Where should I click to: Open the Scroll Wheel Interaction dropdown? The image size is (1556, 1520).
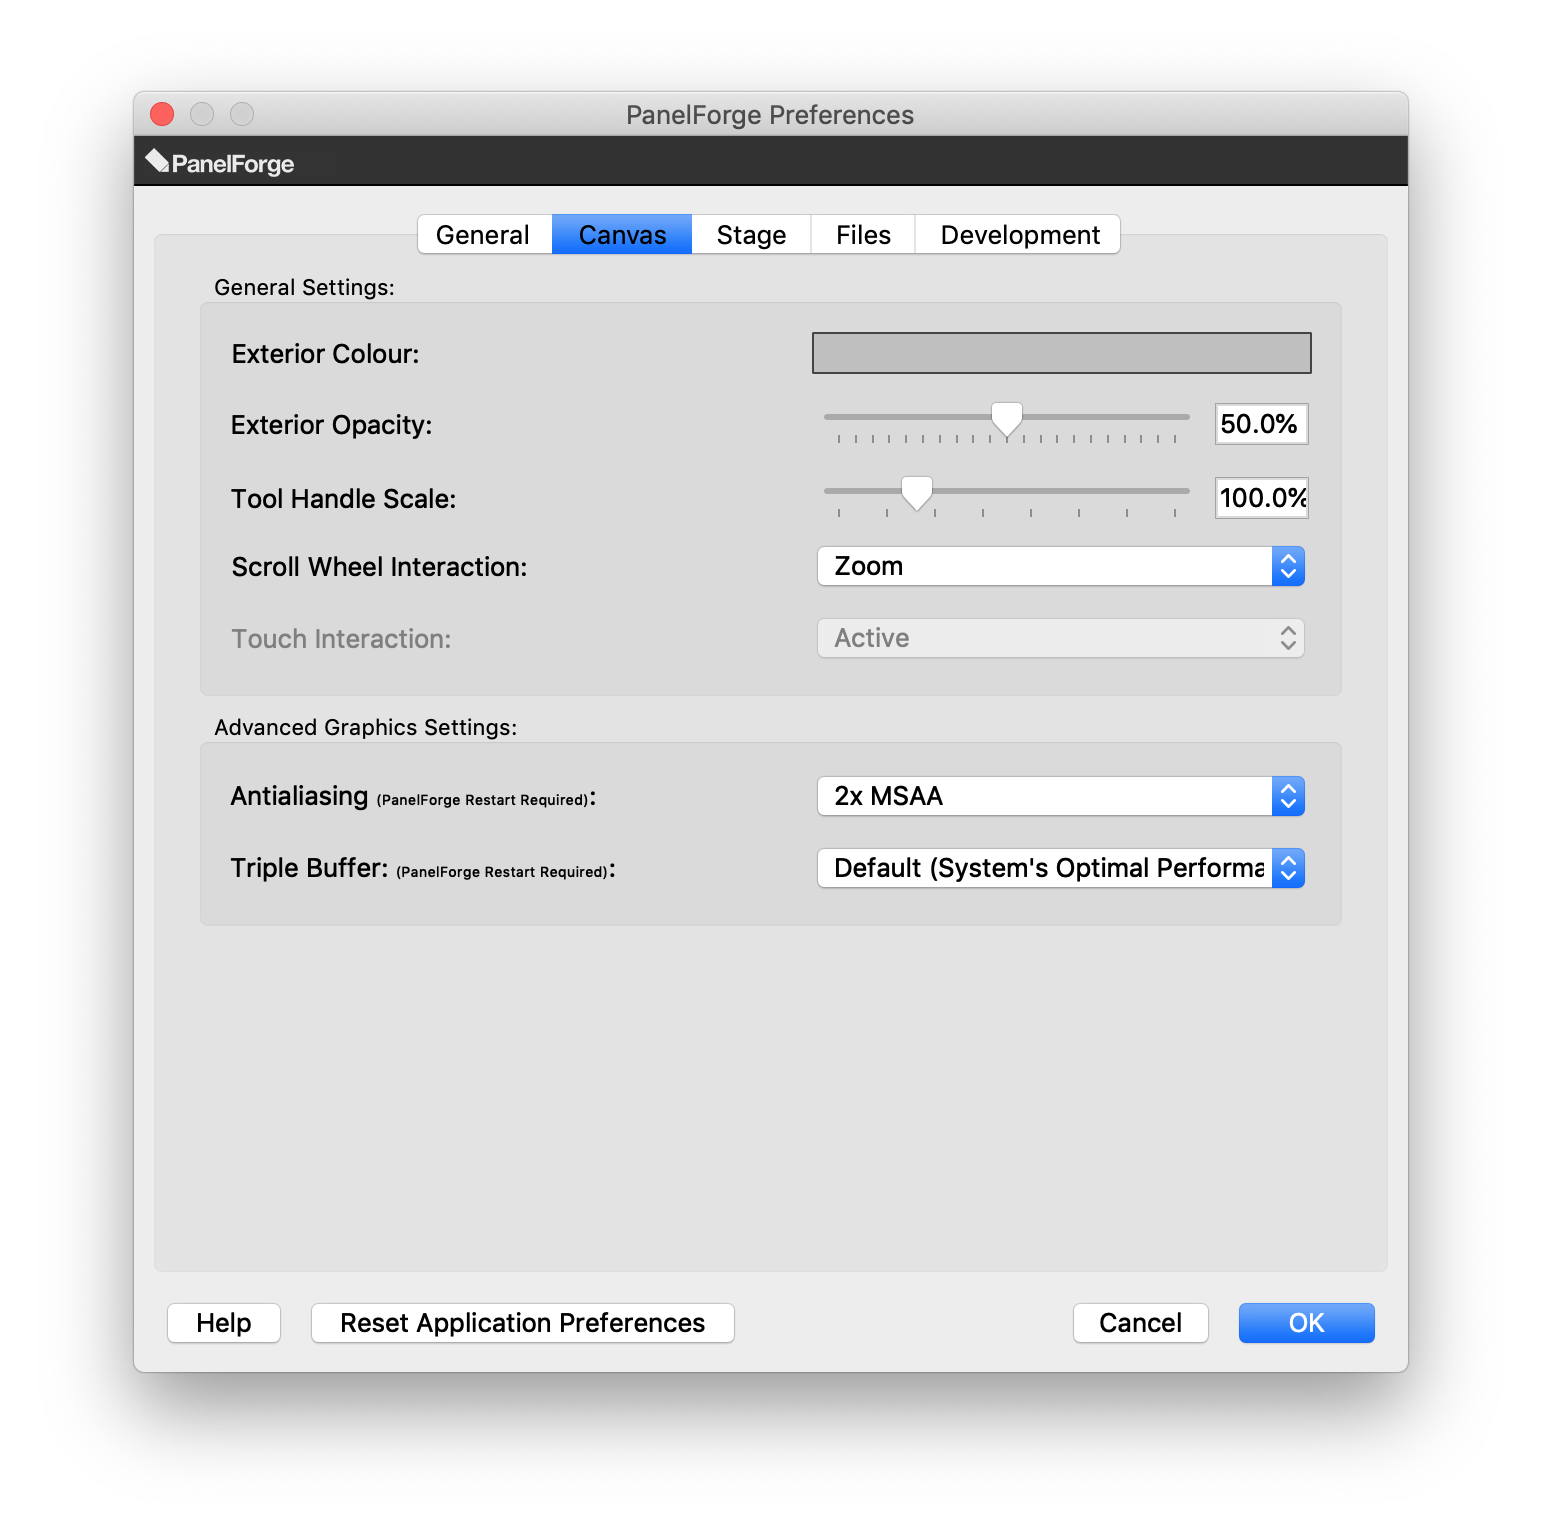tap(1060, 566)
